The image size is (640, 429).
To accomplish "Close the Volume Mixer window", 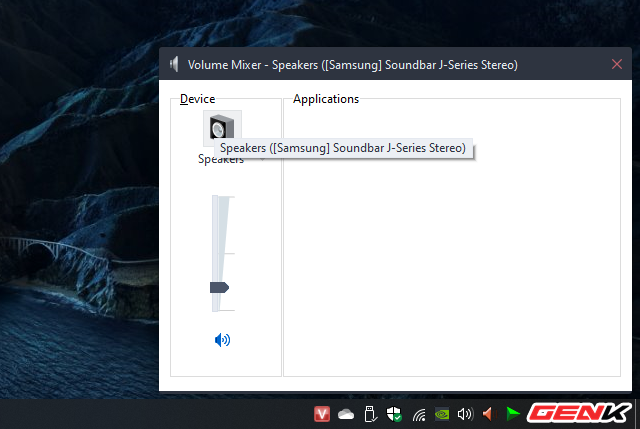I will [x=617, y=64].
